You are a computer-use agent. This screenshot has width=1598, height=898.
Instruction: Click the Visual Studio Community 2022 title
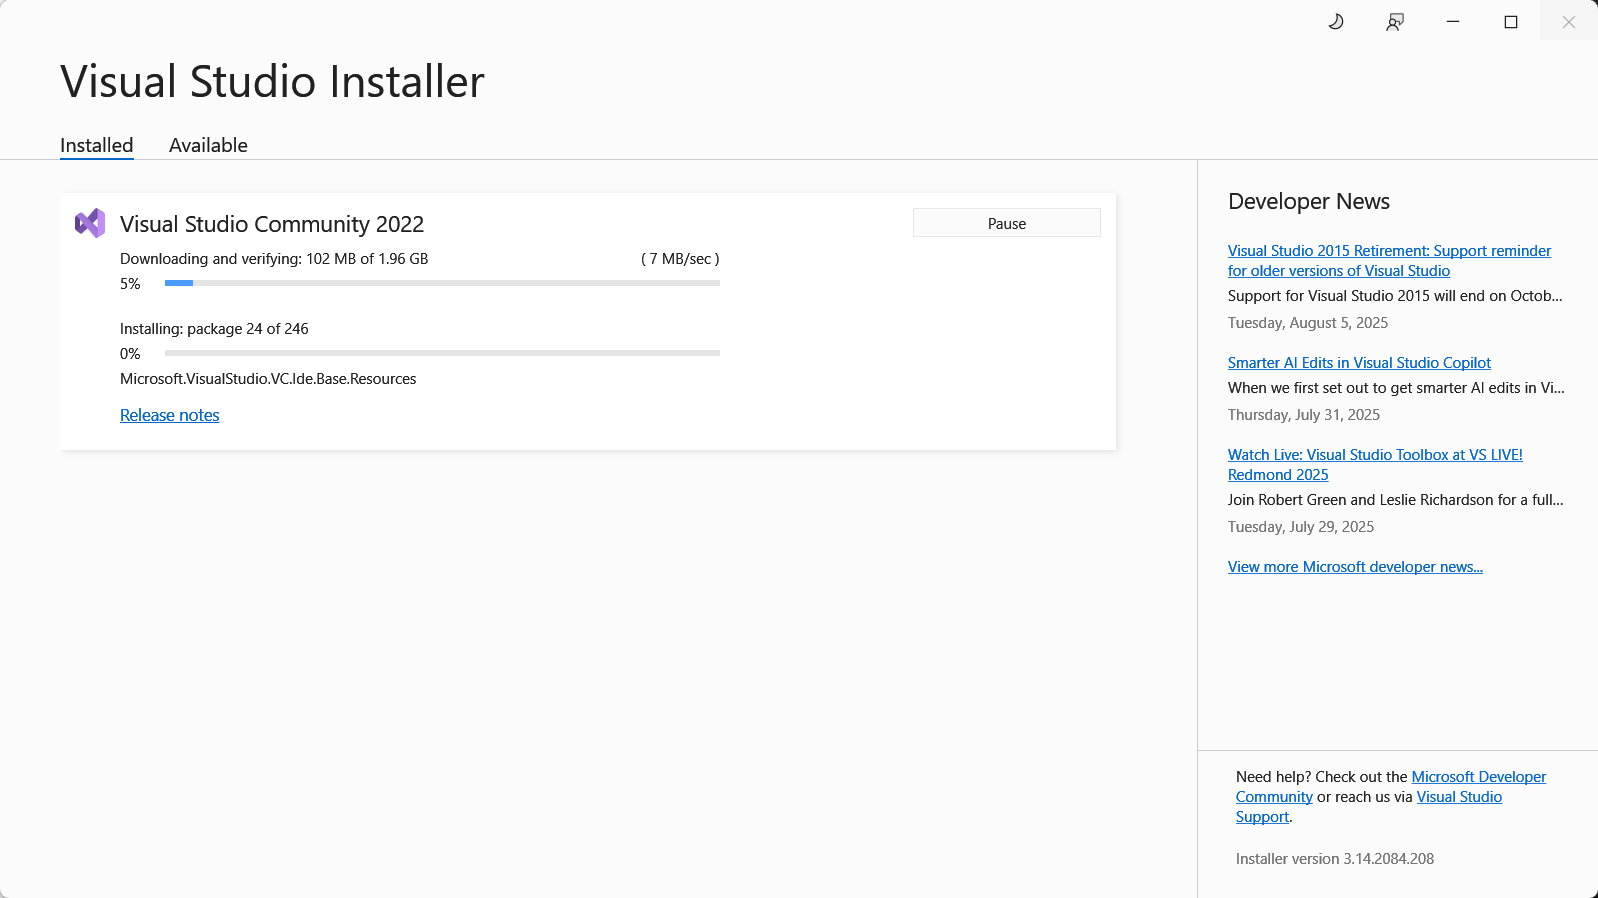coord(272,224)
